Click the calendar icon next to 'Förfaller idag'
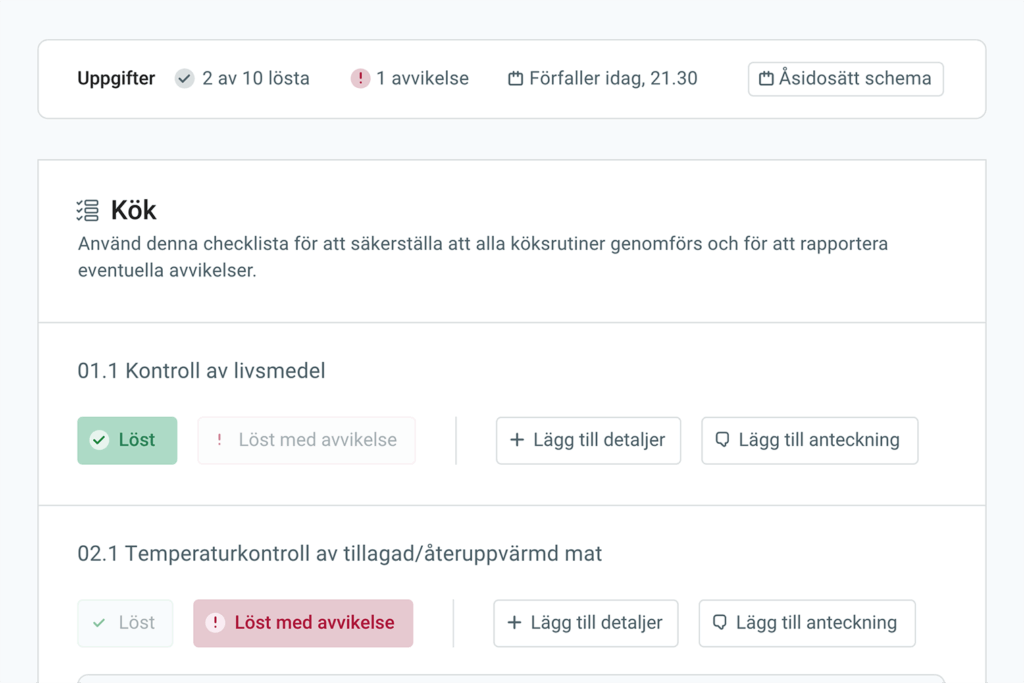1024x683 pixels. tap(516, 79)
